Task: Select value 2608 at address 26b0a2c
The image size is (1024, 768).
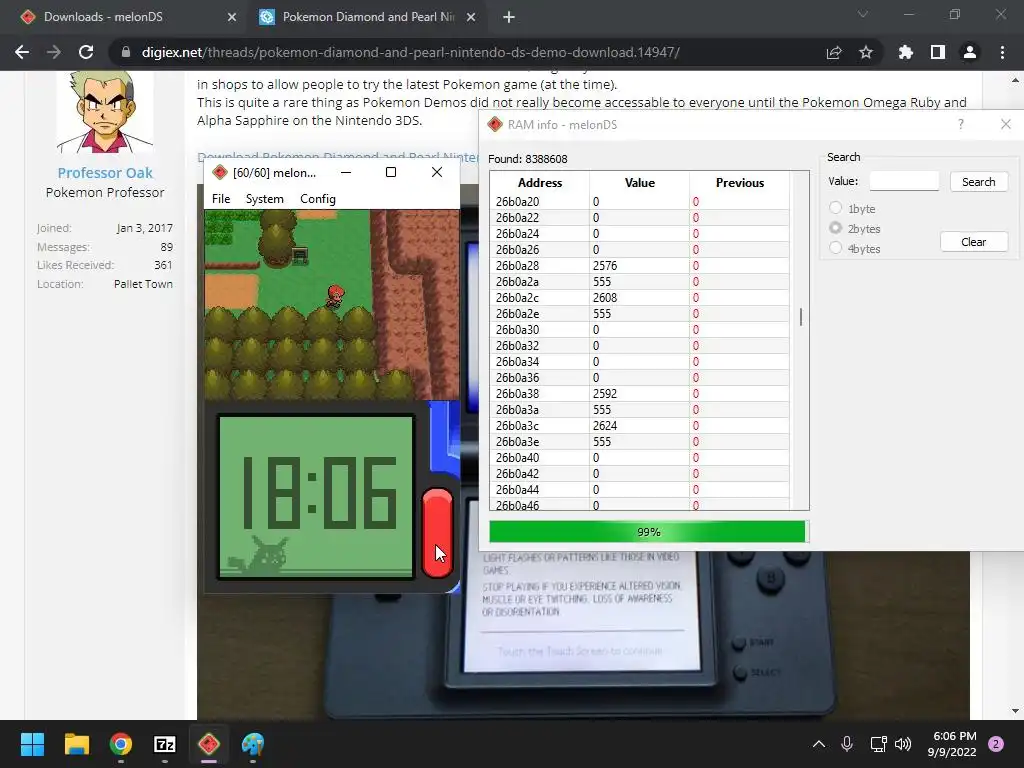Action: [x=605, y=298]
